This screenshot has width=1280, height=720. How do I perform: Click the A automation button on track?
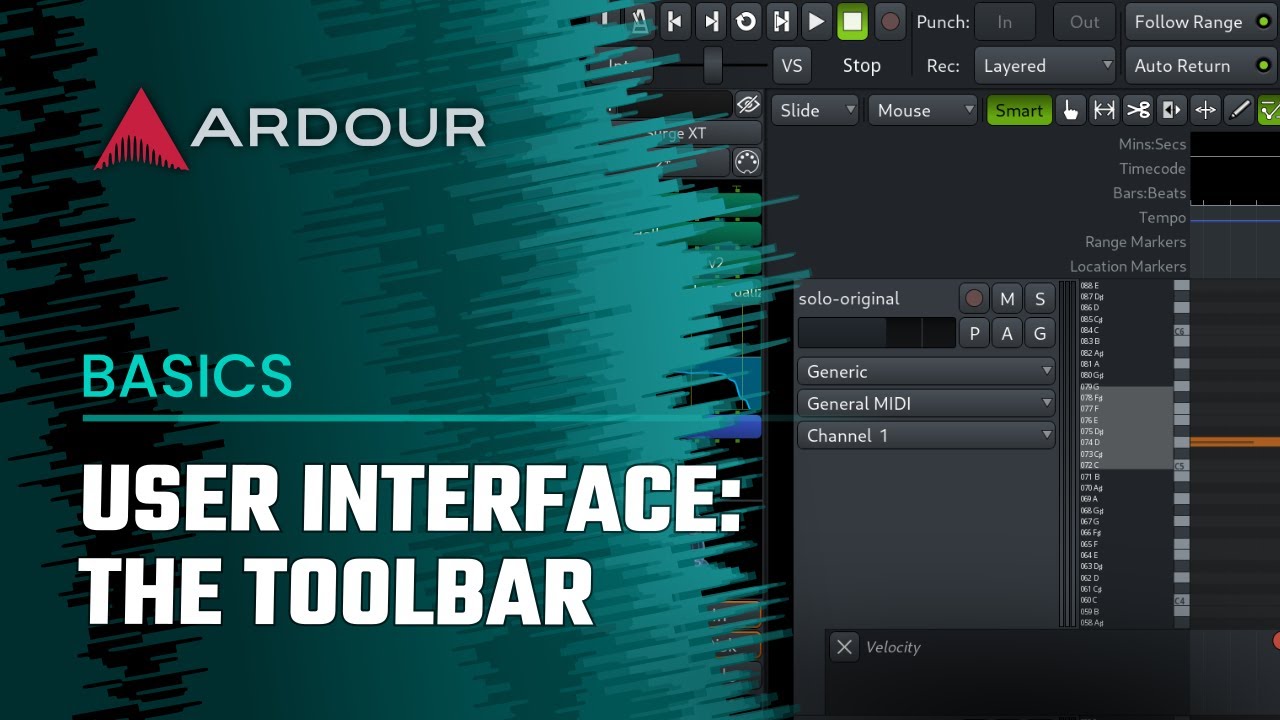[x=1007, y=333]
